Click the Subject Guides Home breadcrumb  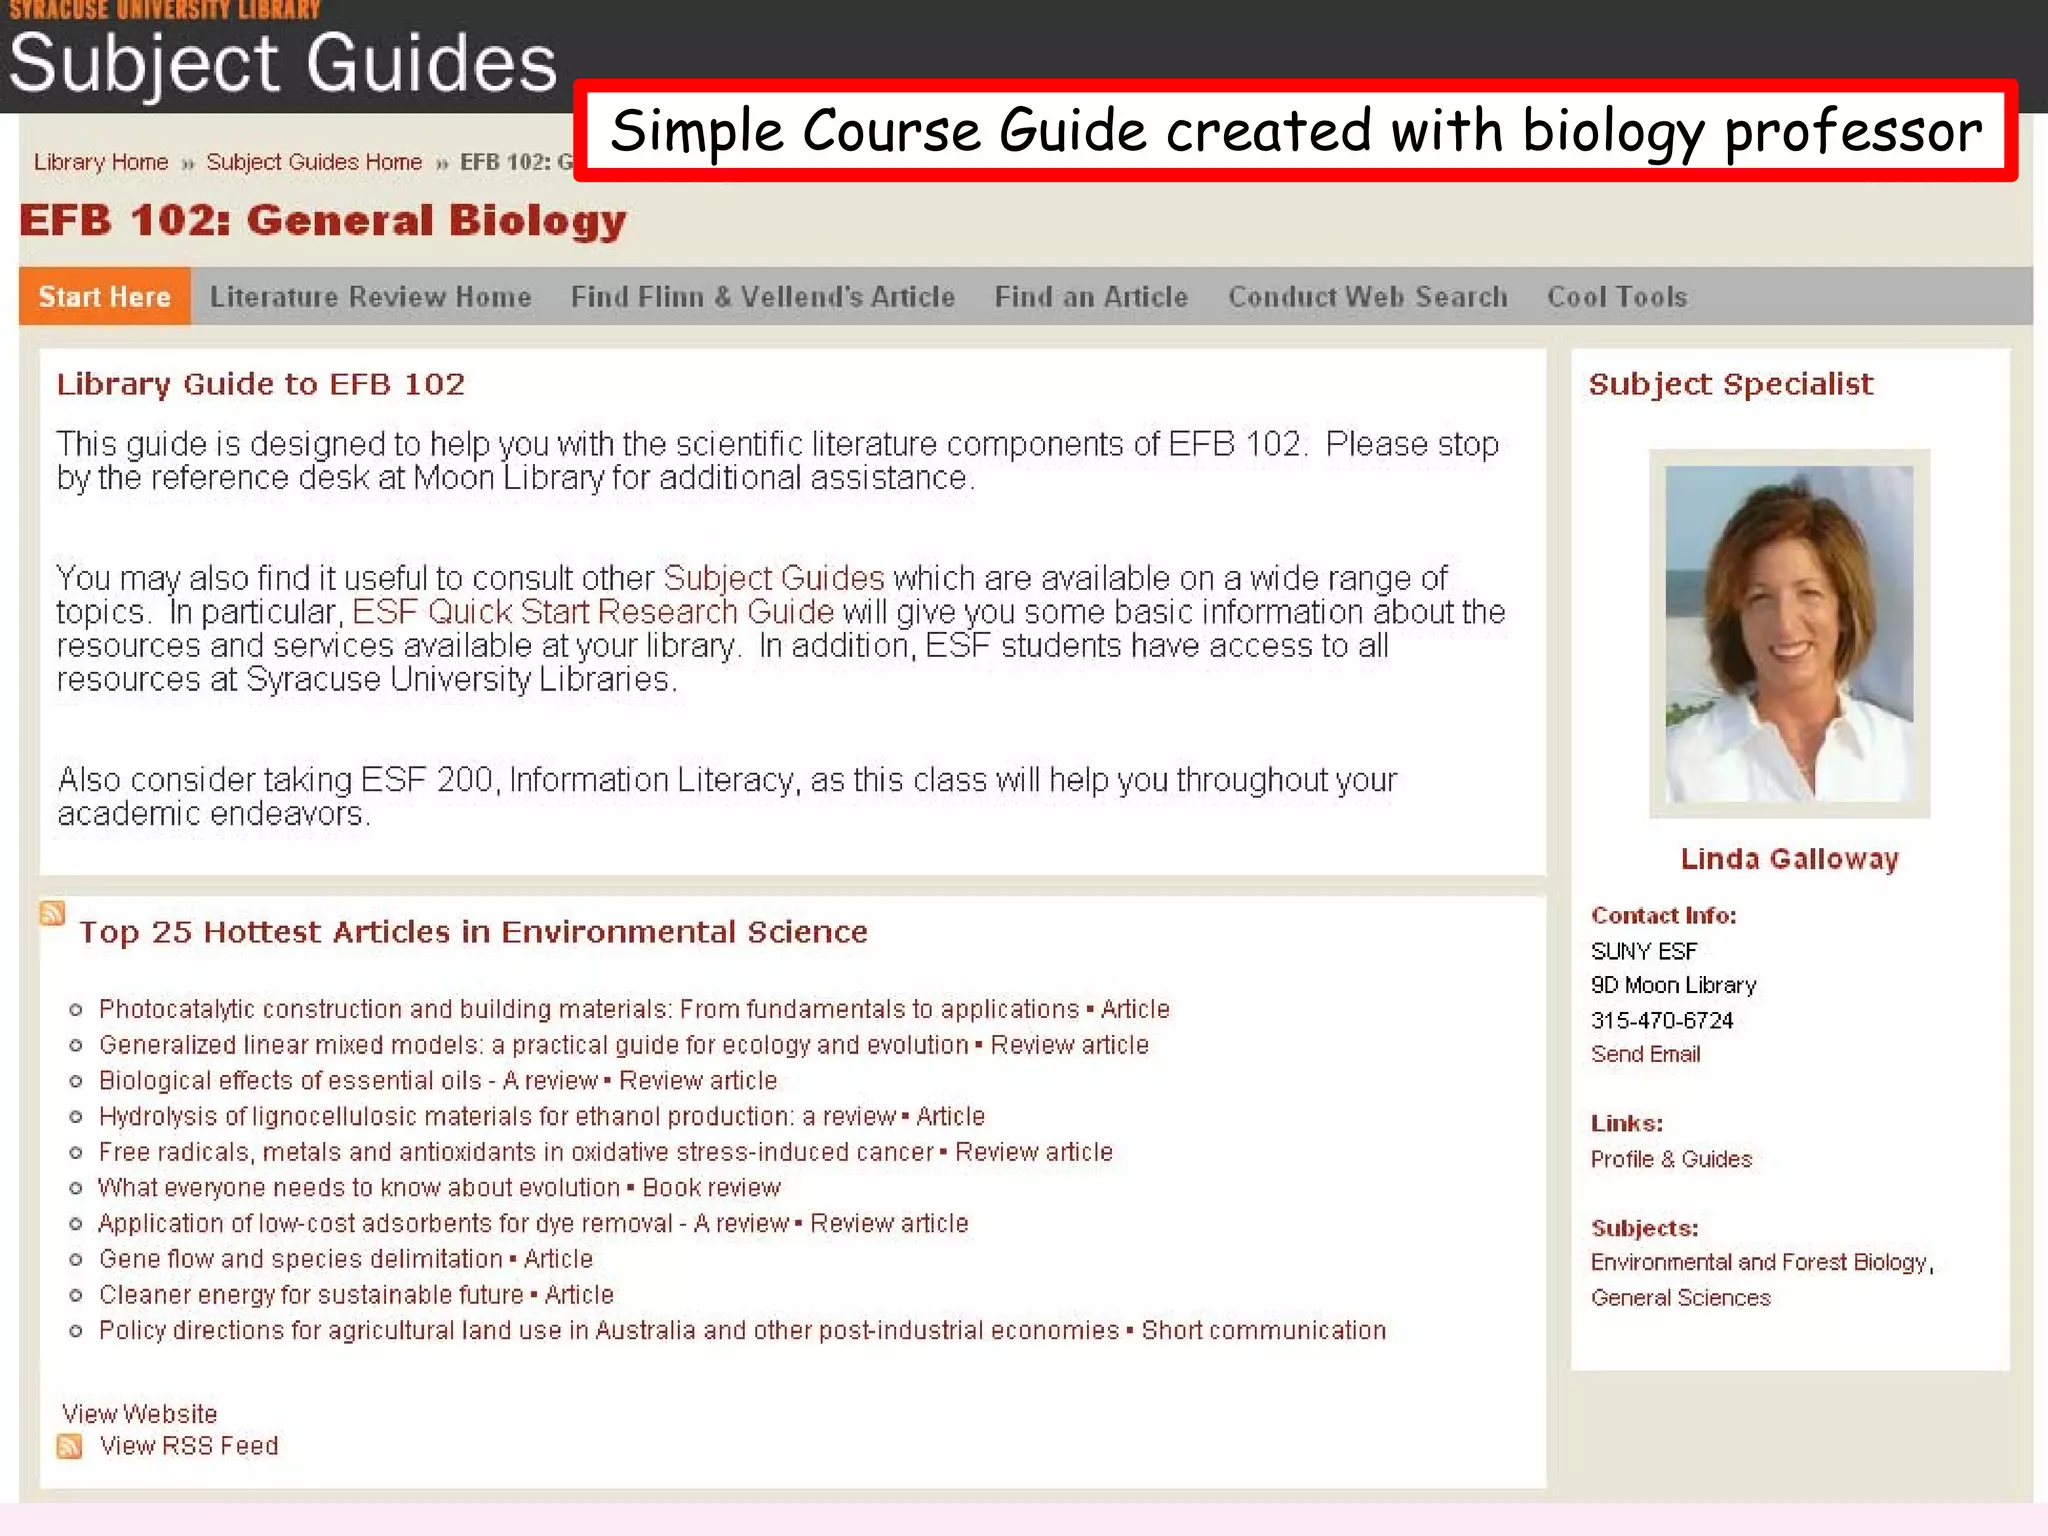click(x=314, y=162)
